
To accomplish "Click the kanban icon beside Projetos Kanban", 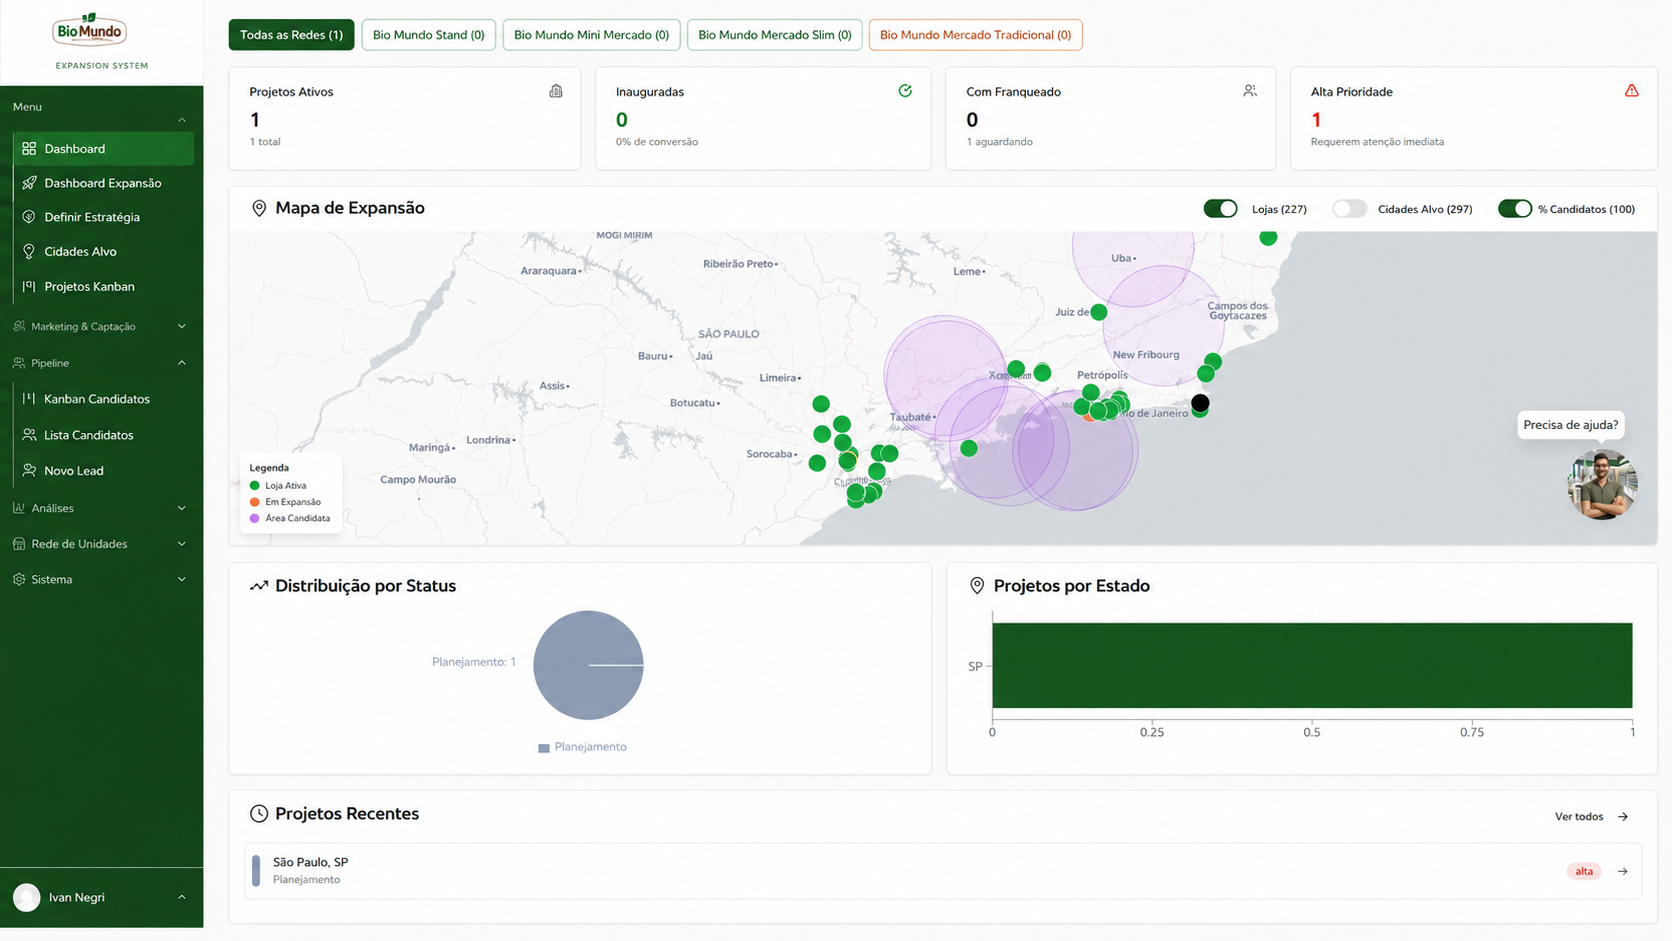I will [29, 286].
